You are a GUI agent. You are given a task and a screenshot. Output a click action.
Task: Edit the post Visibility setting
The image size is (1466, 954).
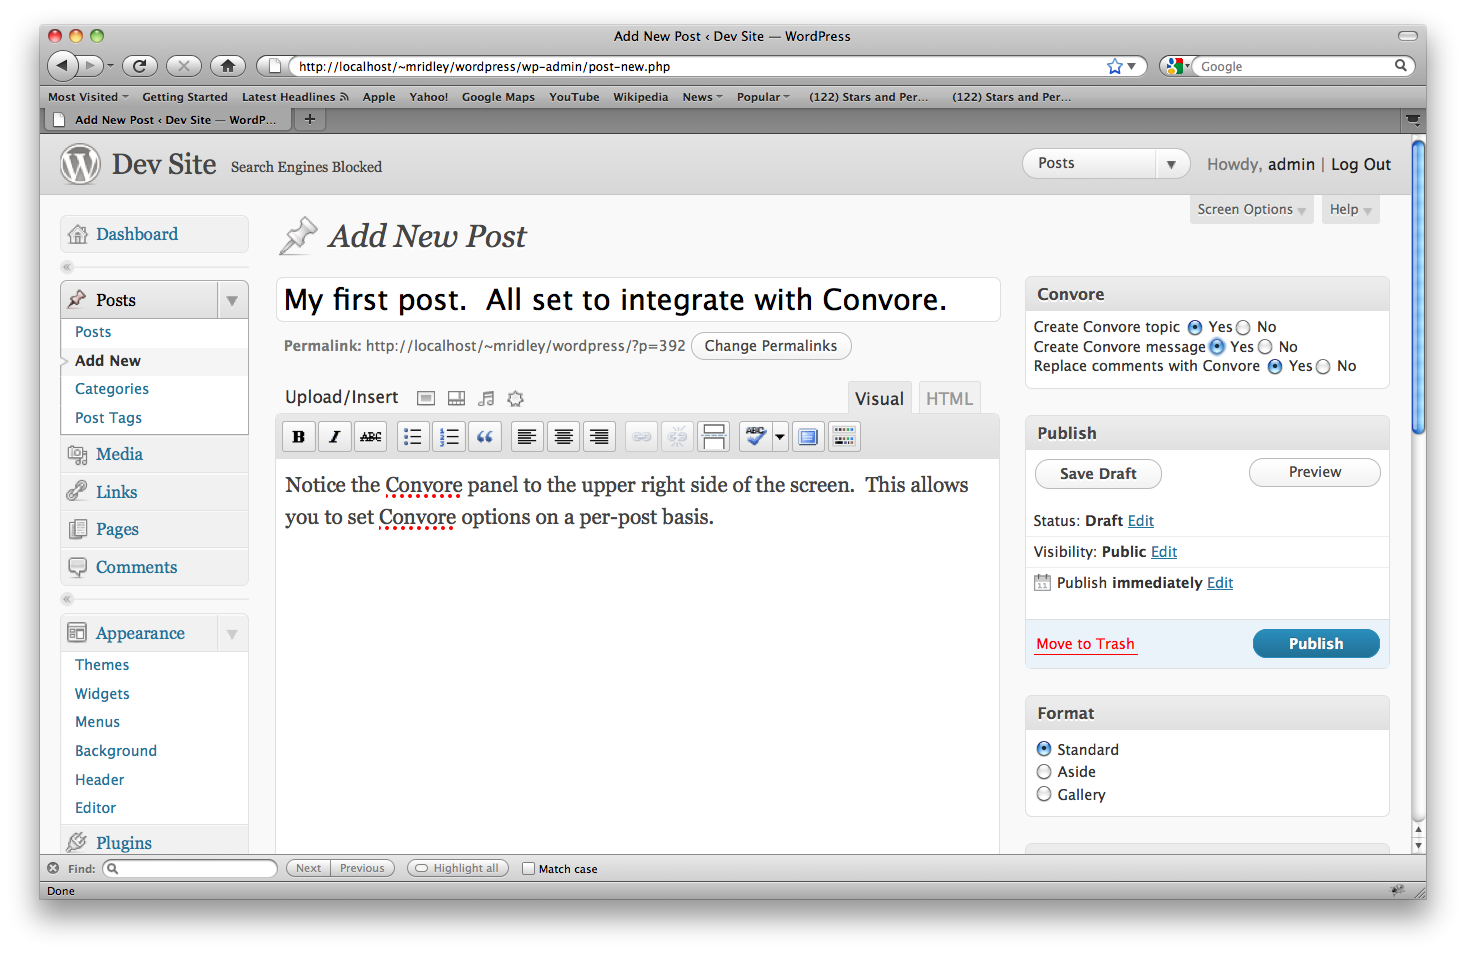coord(1164,552)
